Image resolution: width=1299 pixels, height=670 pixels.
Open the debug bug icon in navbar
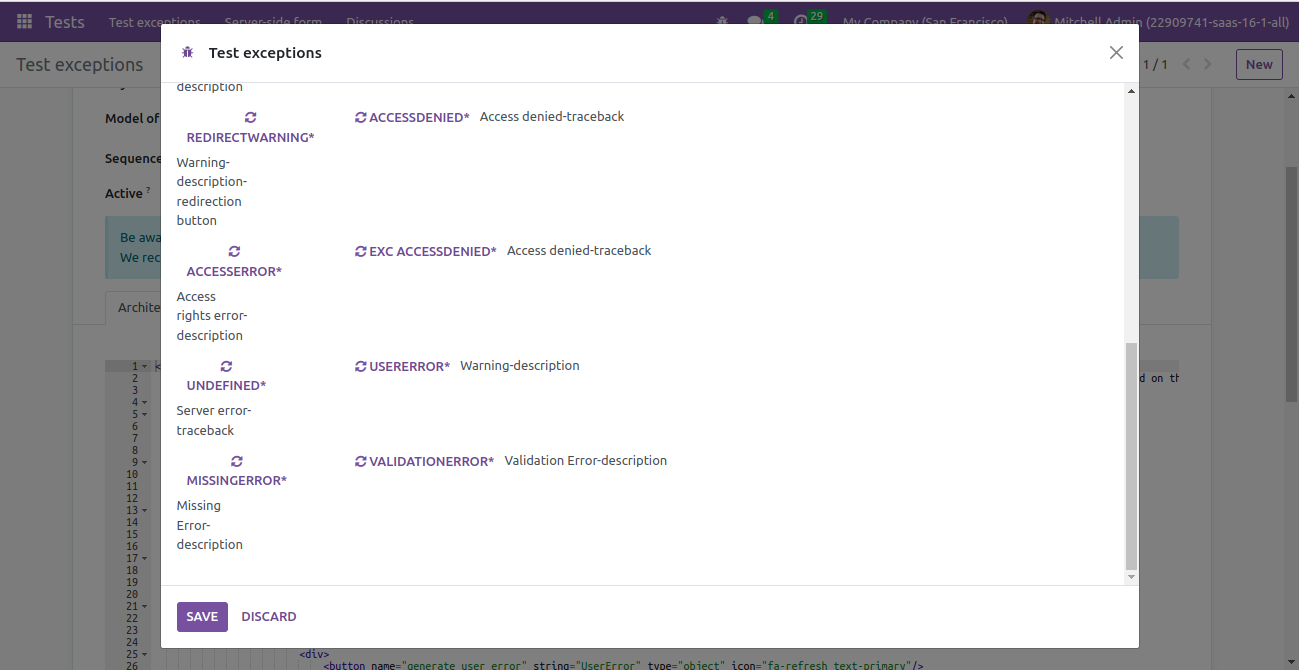point(722,21)
